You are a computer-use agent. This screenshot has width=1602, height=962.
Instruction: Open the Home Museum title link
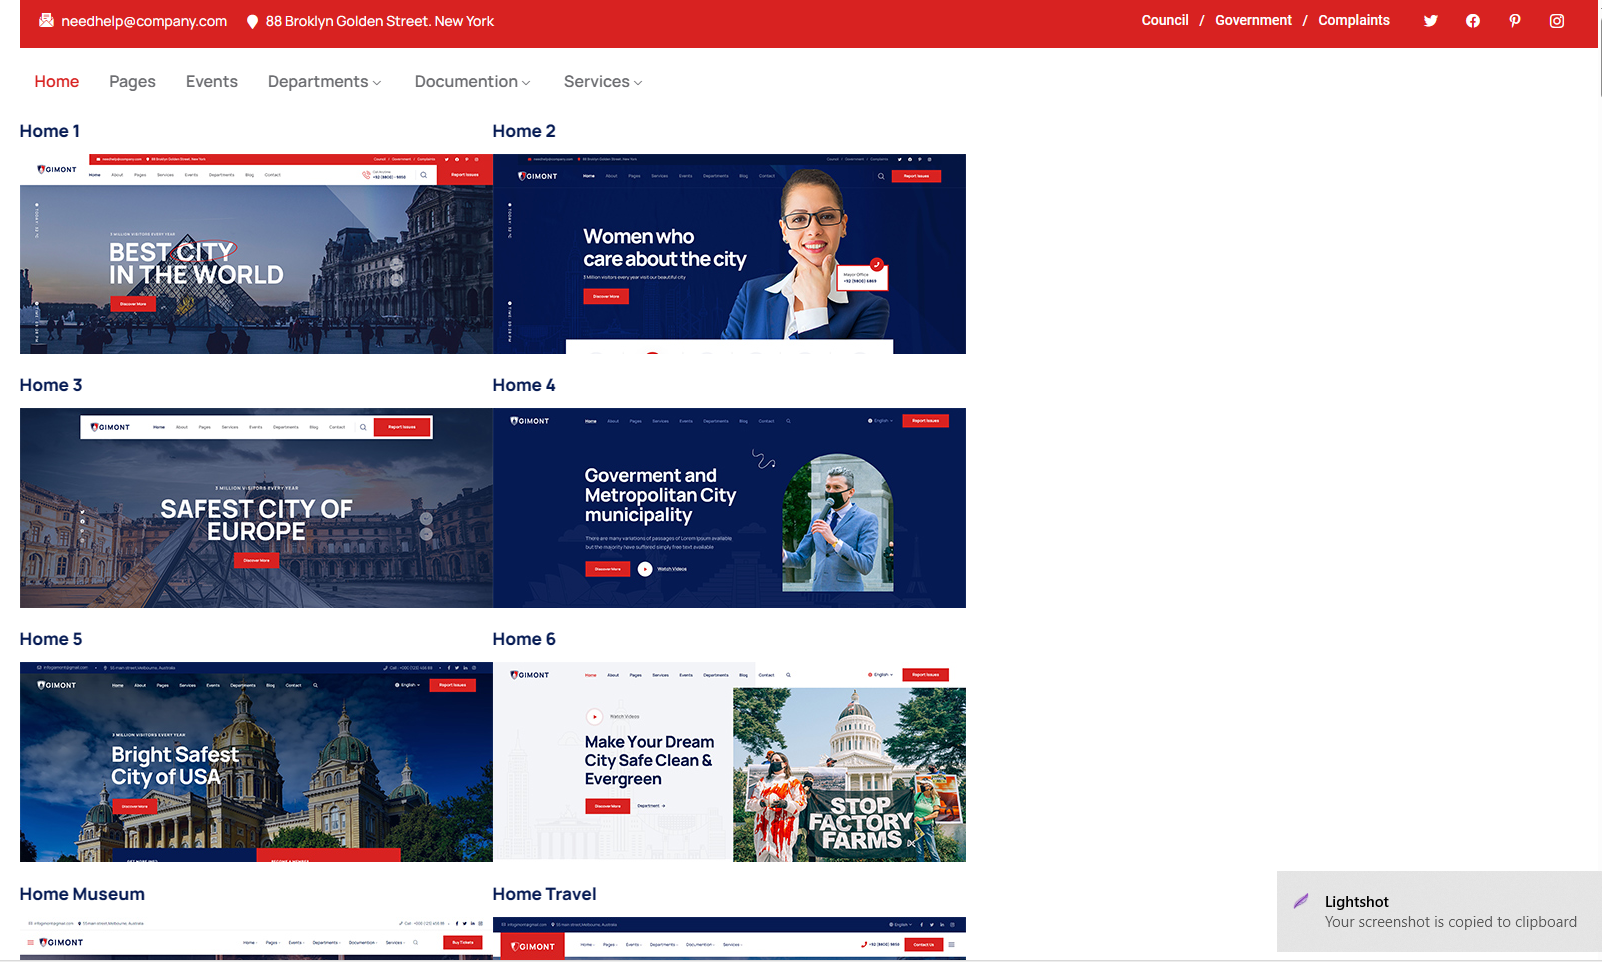point(82,894)
